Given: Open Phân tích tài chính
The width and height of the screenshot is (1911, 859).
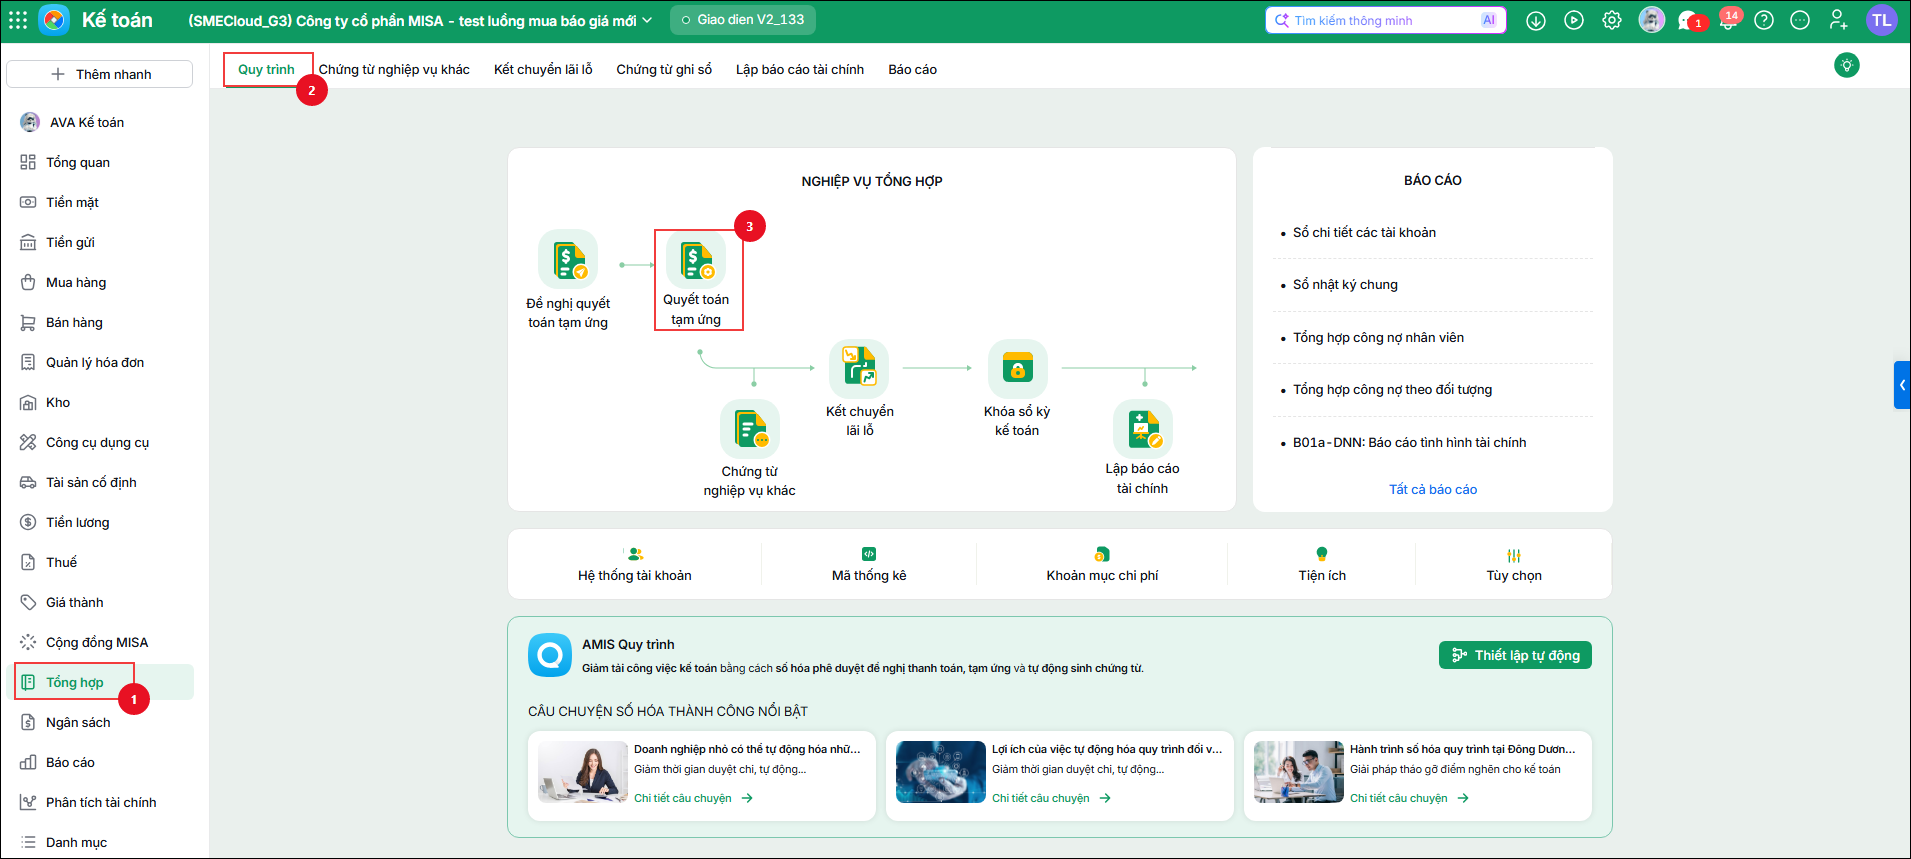Looking at the screenshot, I should coord(100,802).
